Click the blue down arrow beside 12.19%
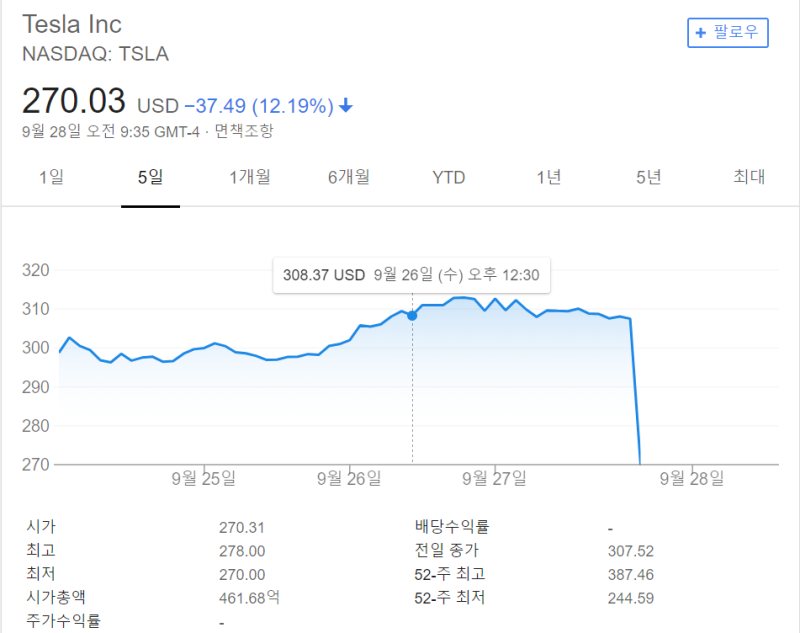The width and height of the screenshot is (800, 633). (345, 106)
